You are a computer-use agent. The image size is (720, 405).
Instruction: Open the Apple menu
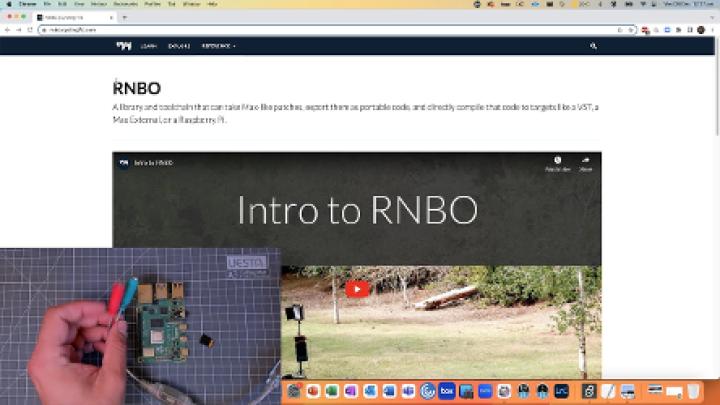[9, 4]
